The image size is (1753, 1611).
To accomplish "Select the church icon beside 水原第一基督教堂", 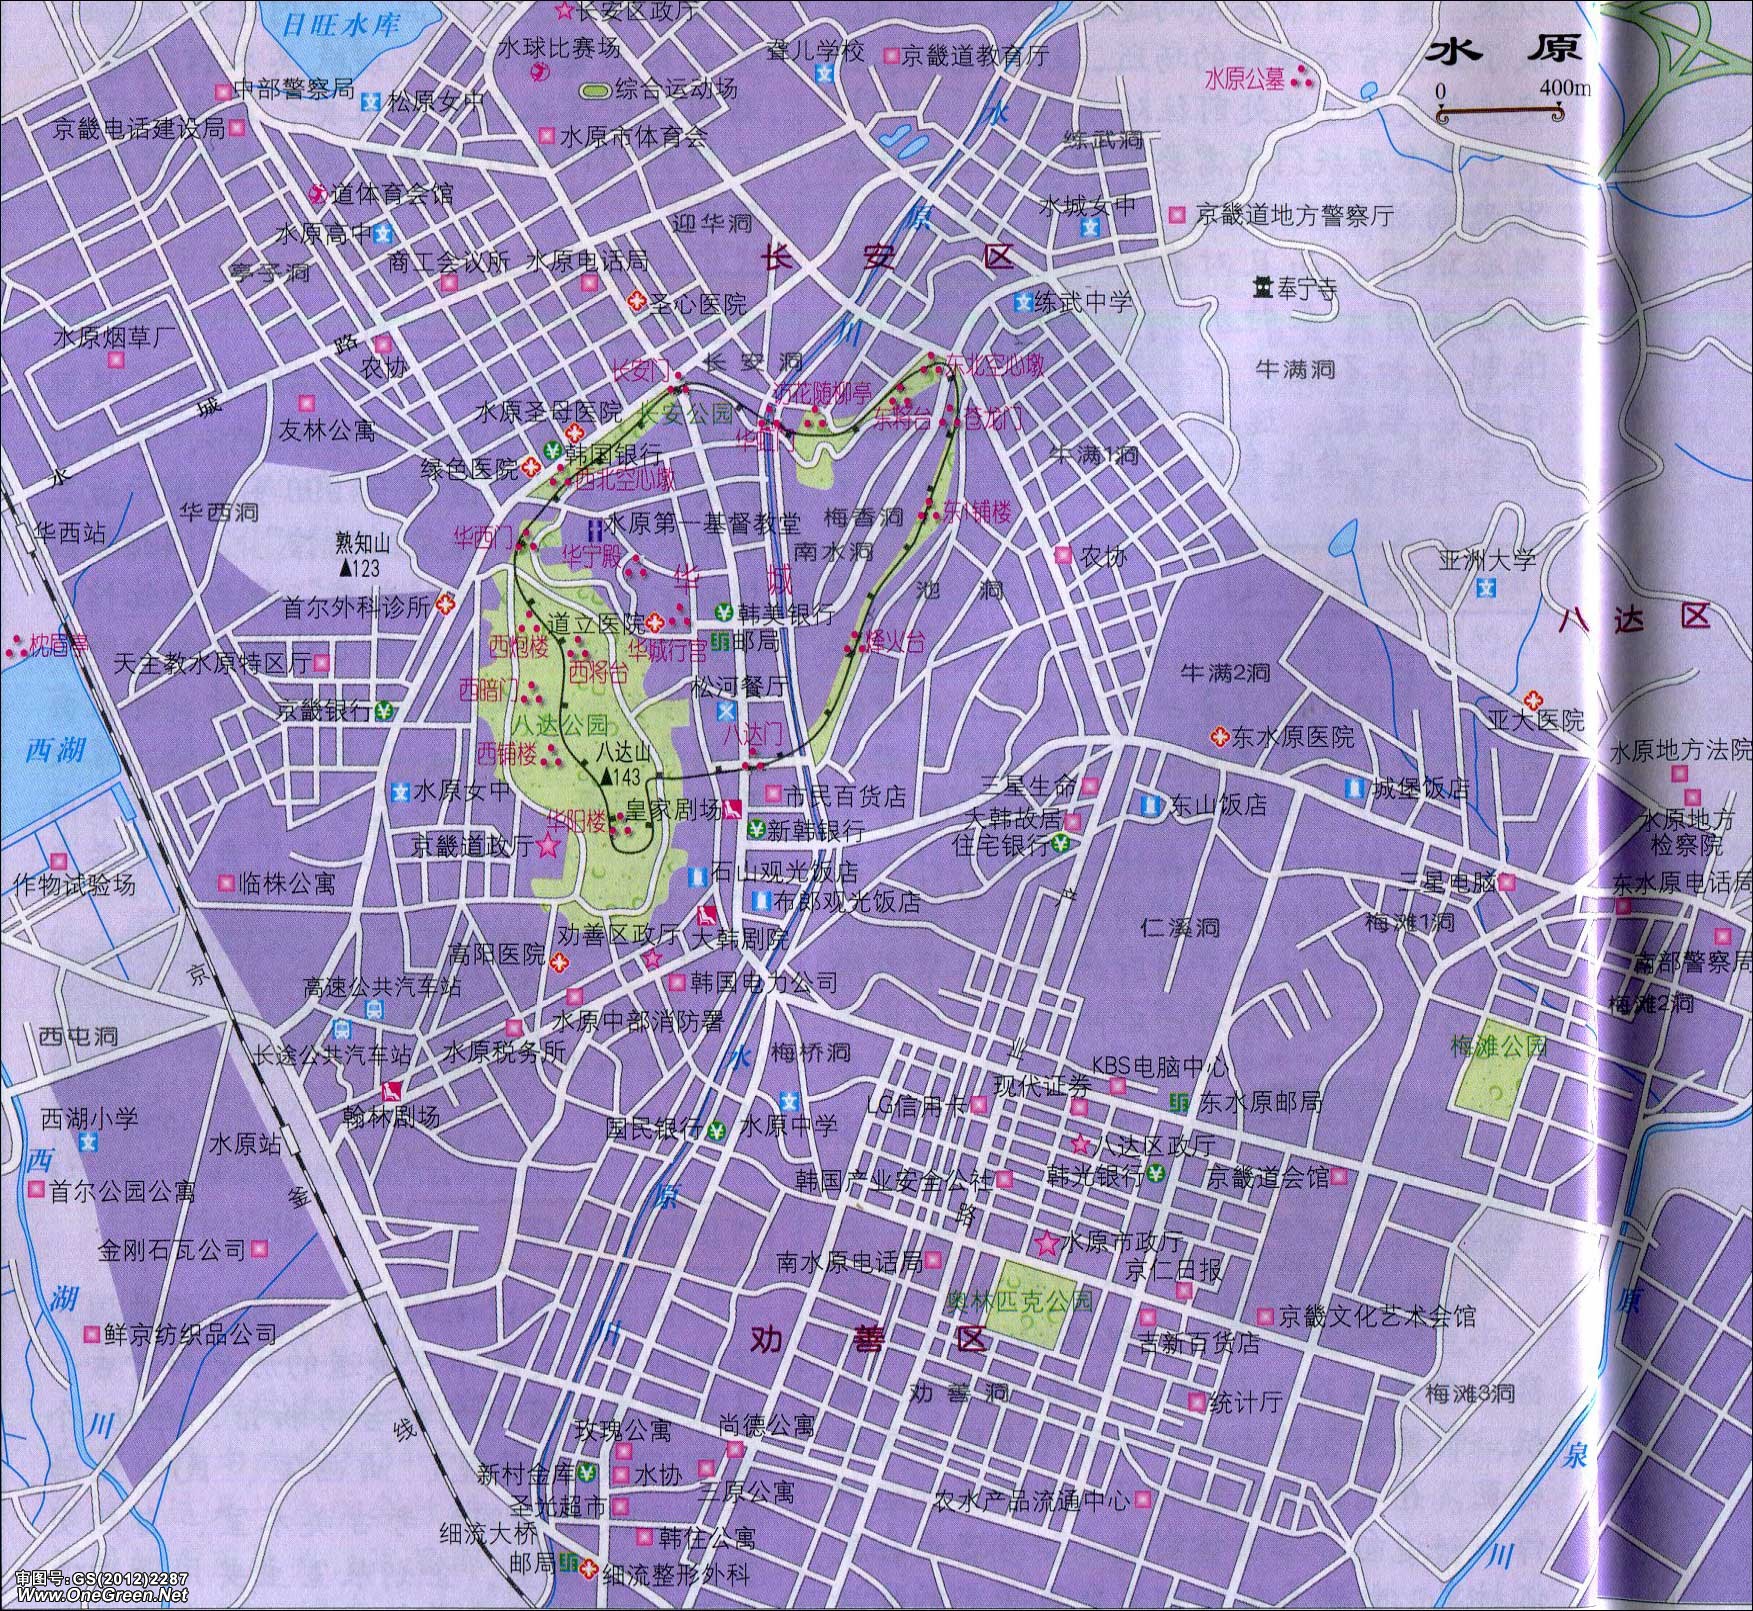I will click(592, 525).
